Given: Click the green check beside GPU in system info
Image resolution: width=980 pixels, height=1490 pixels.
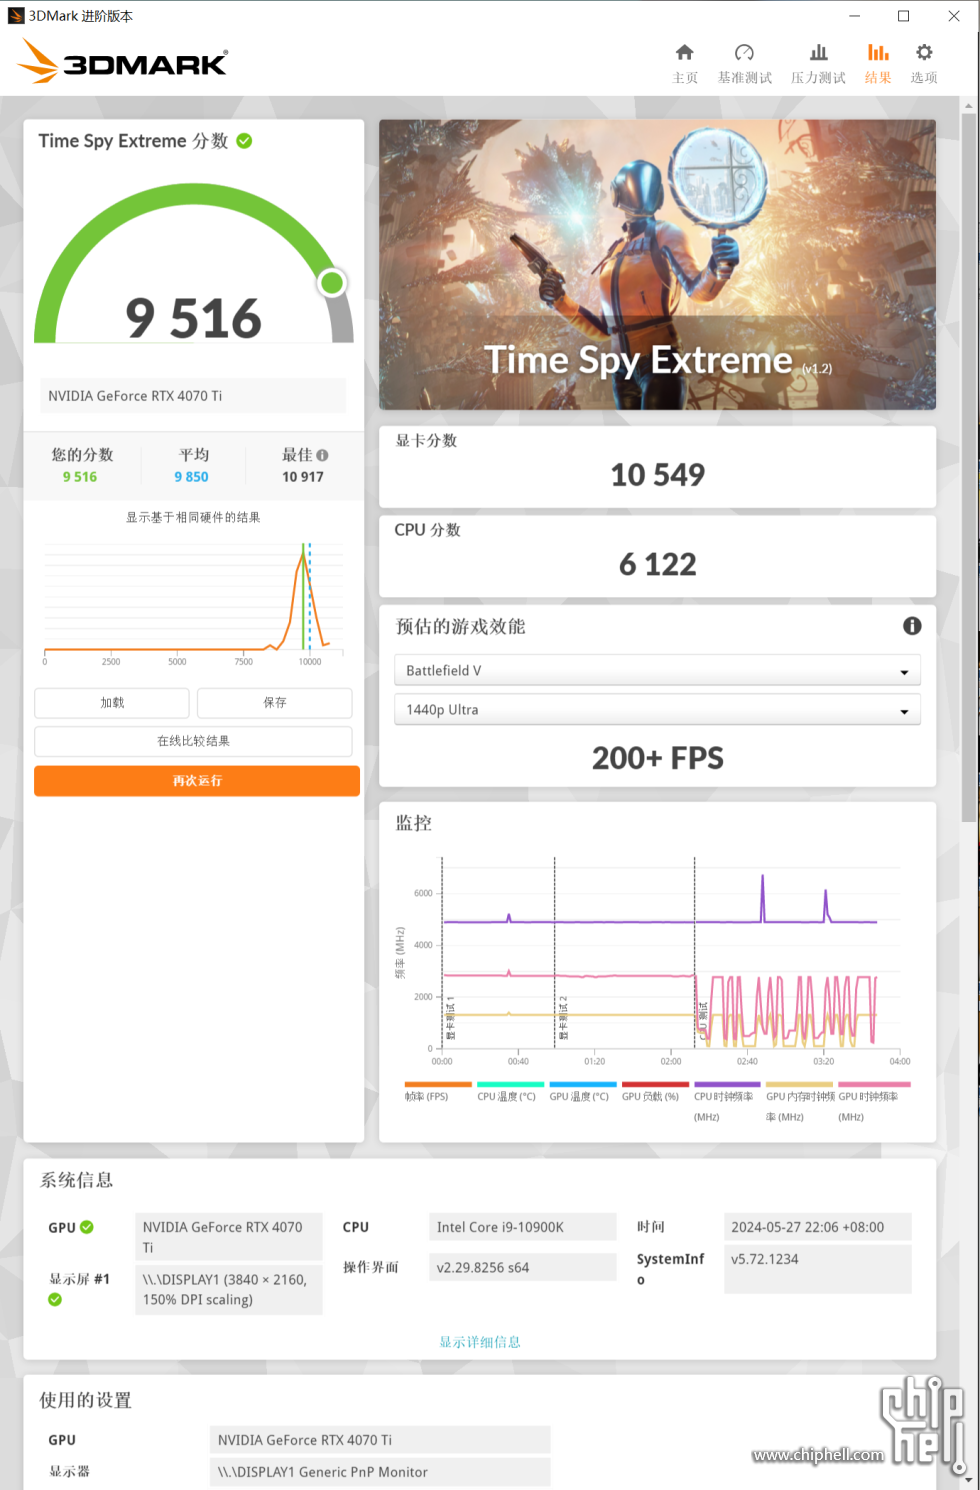Looking at the screenshot, I should pos(87,1227).
